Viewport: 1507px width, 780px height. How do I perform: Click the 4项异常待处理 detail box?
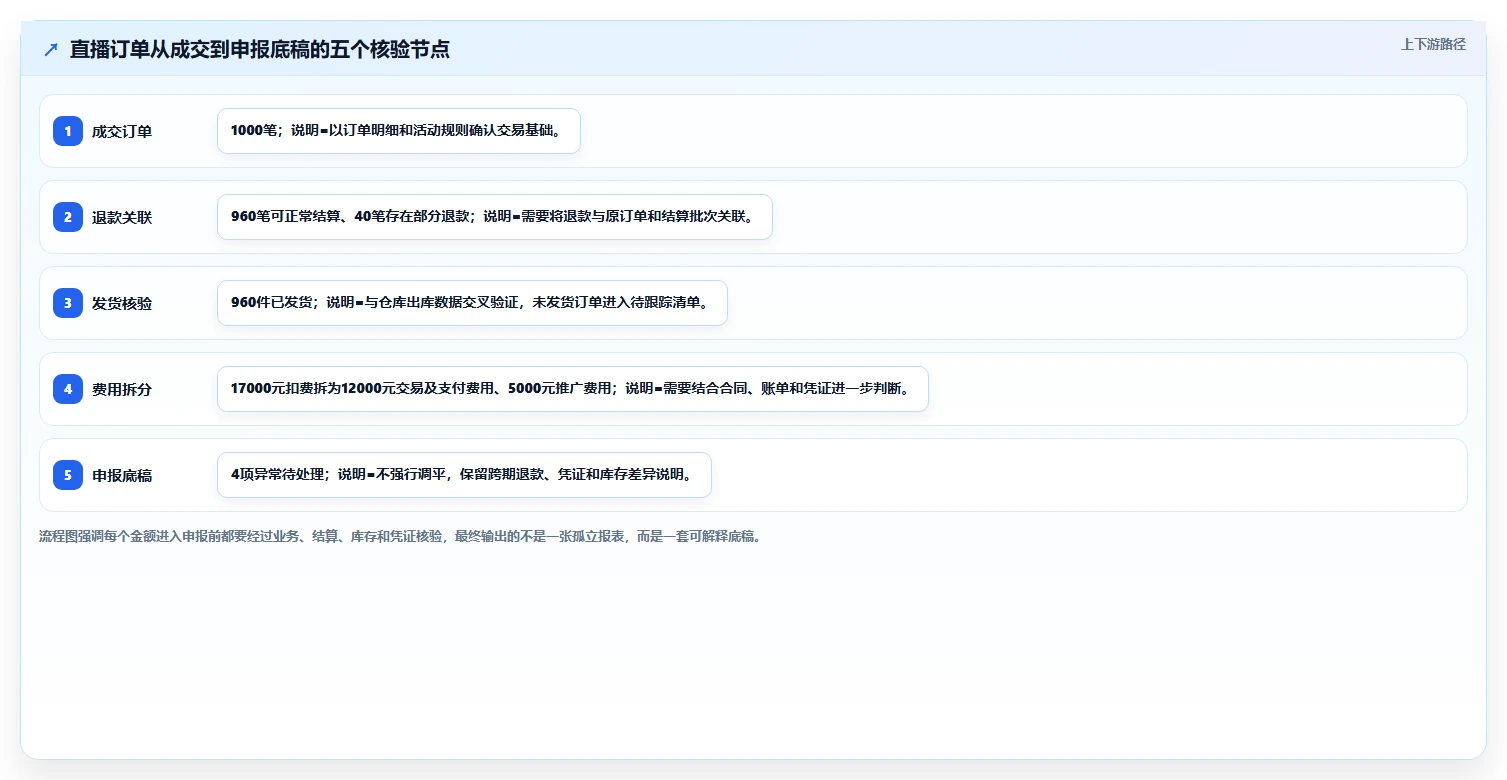coord(464,475)
